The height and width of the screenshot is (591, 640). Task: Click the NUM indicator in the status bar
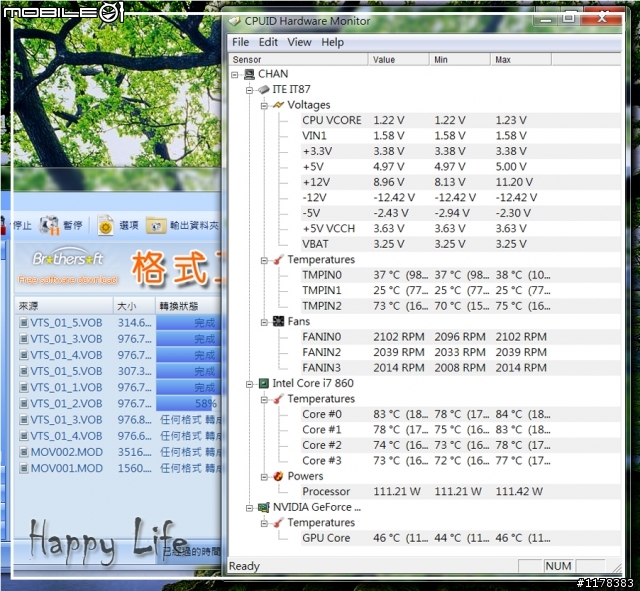tap(558, 566)
